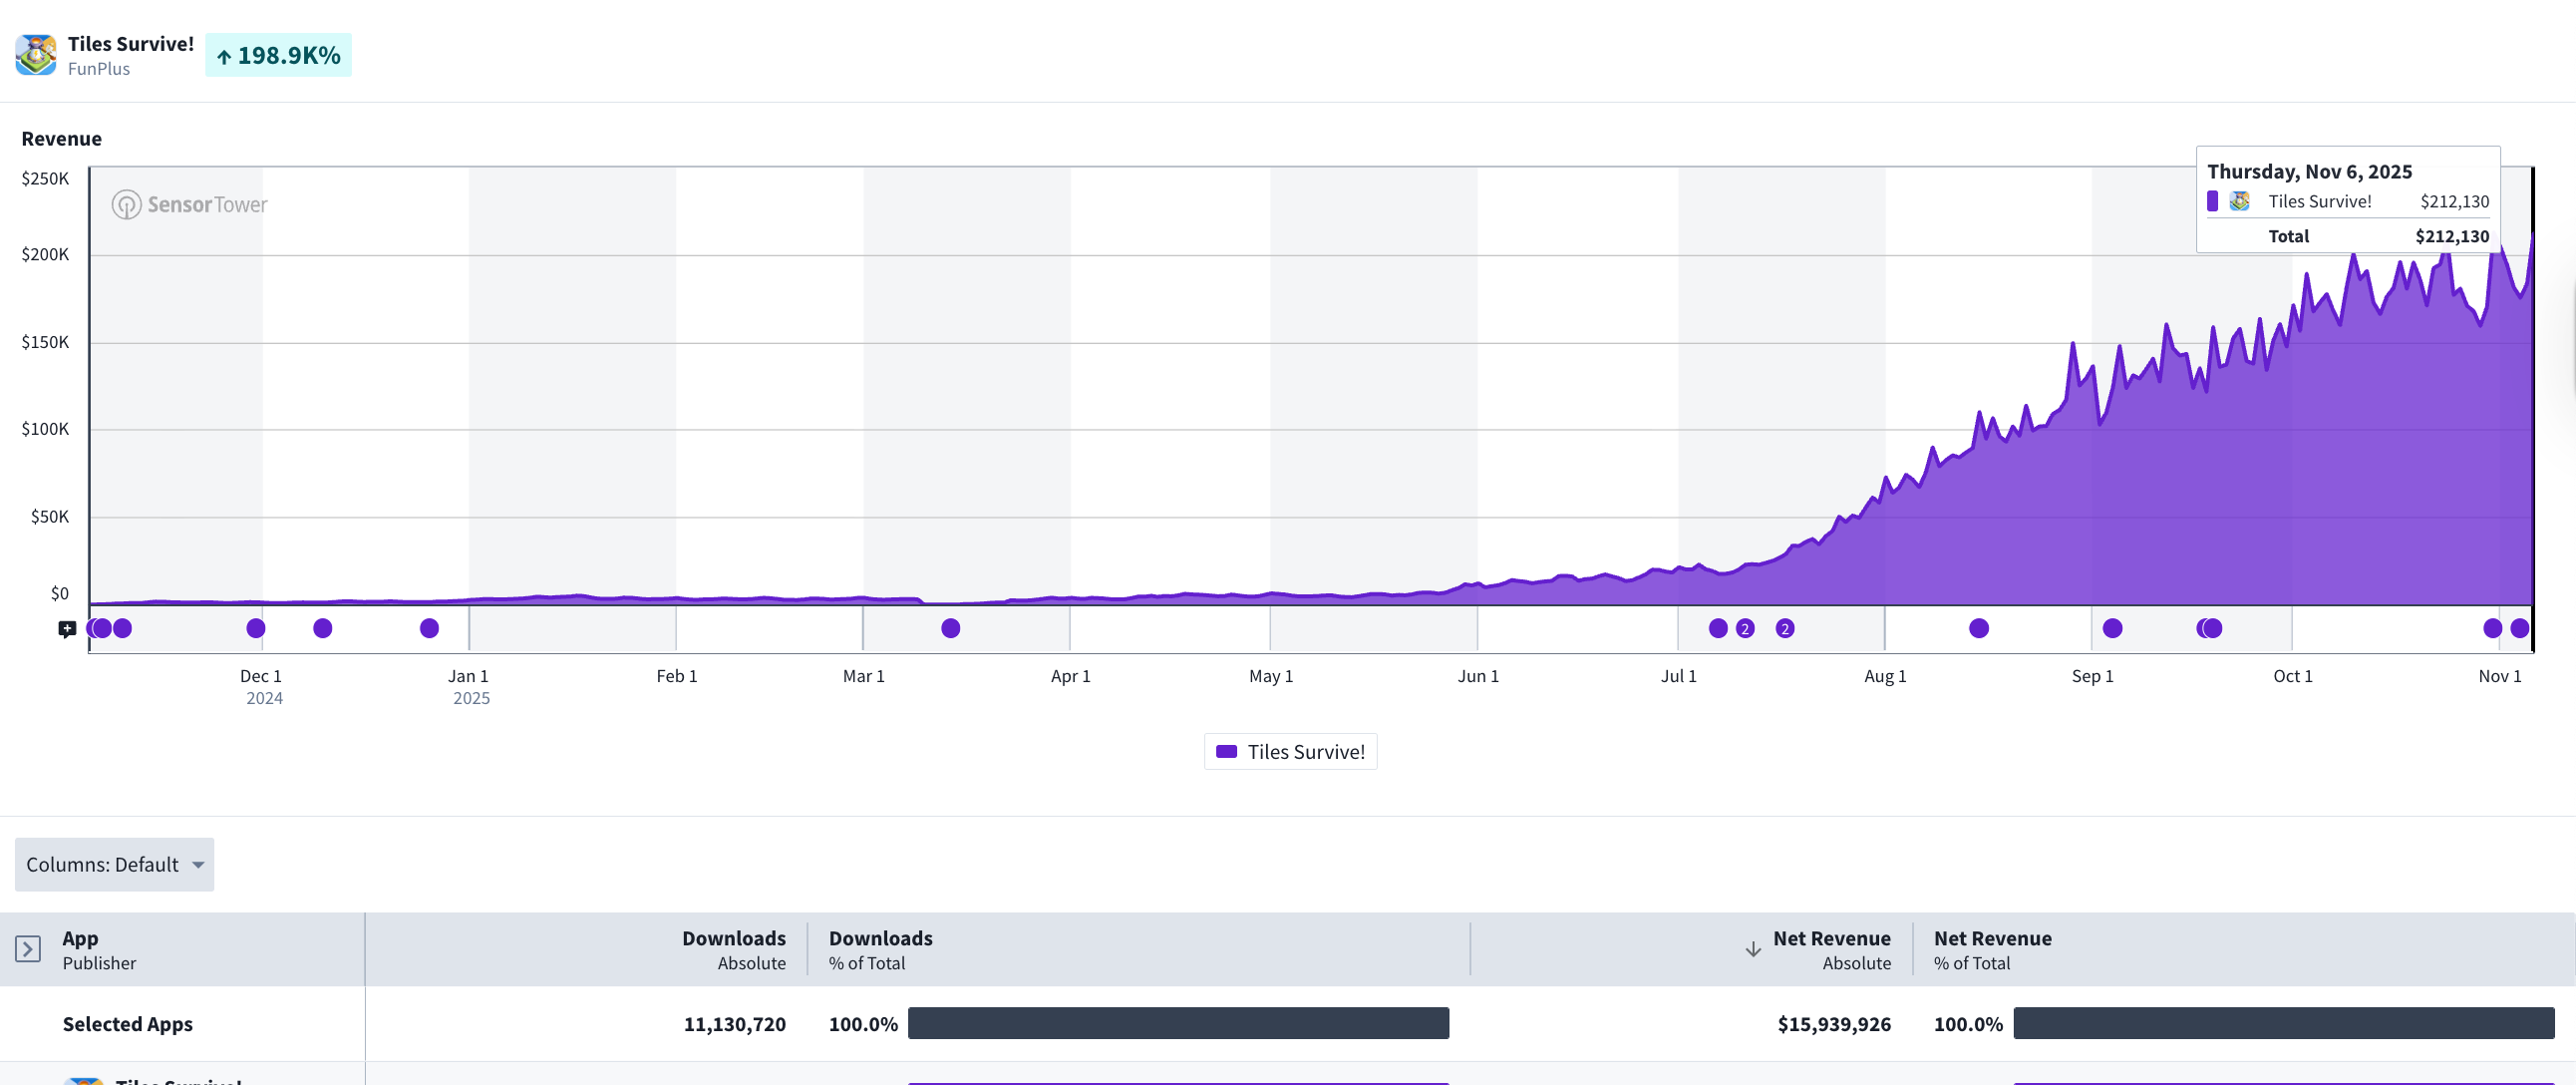Click the dropdown caret on Columns button
2576x1085 pixels.
[198, 865]
